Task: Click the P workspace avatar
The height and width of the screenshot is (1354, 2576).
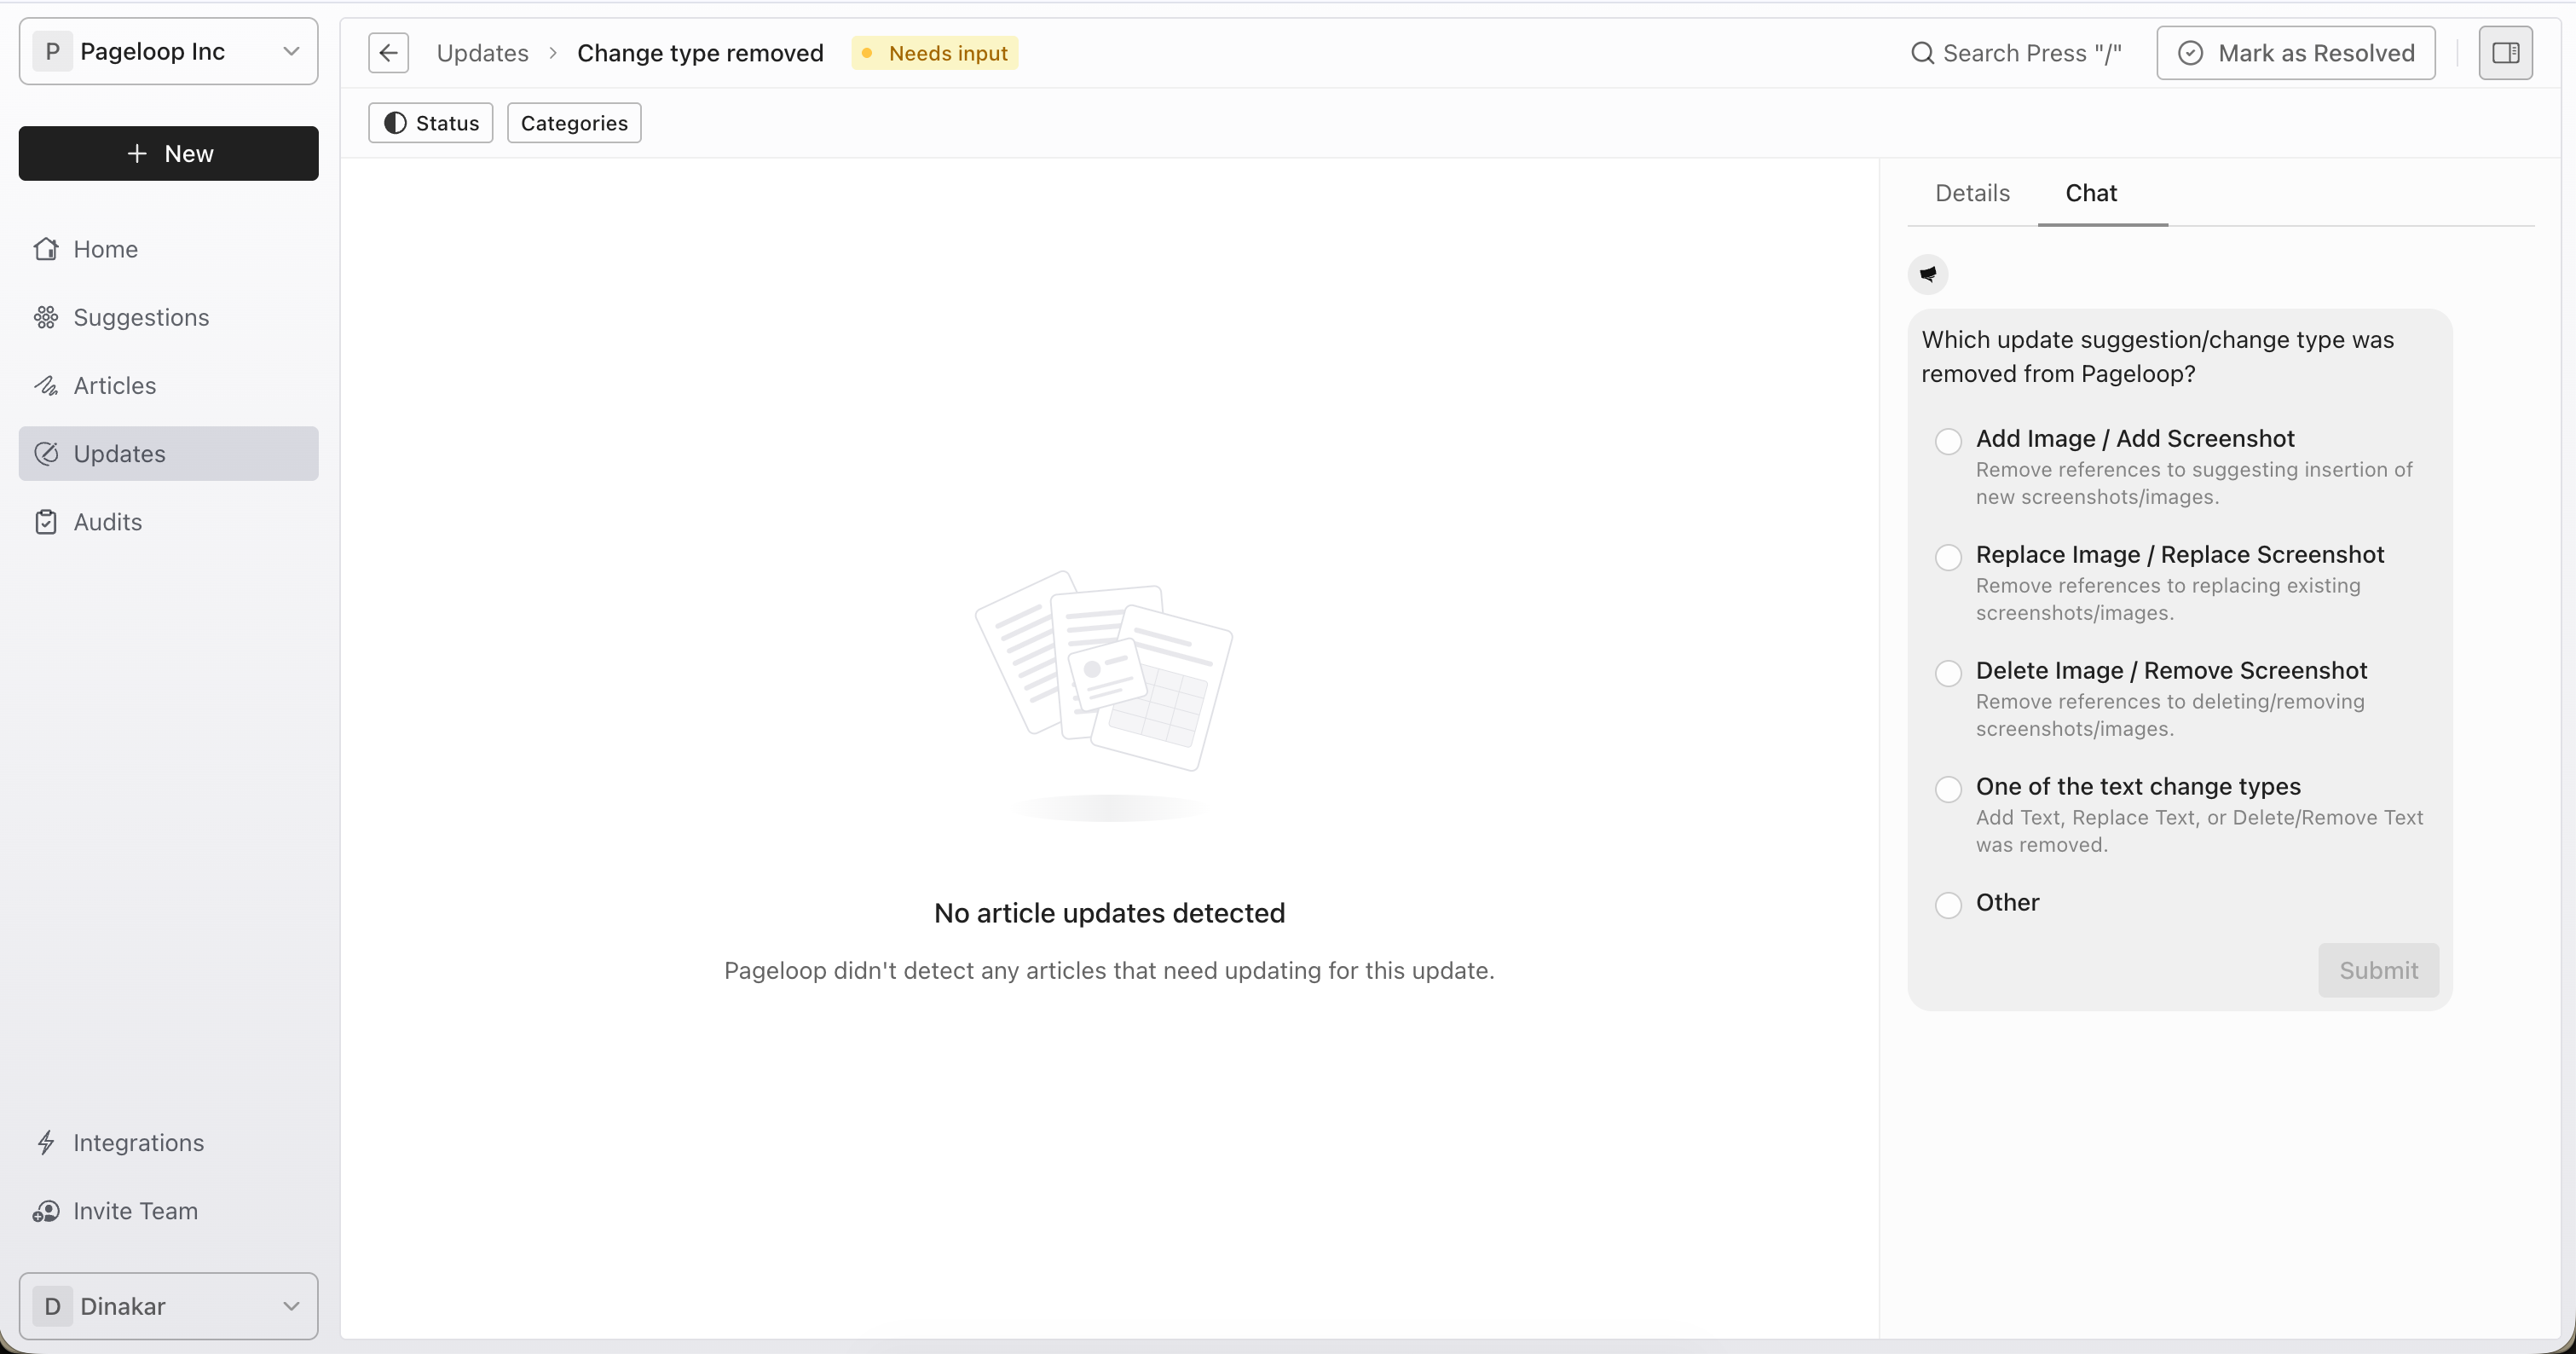Action: click(x=53, y=51)
